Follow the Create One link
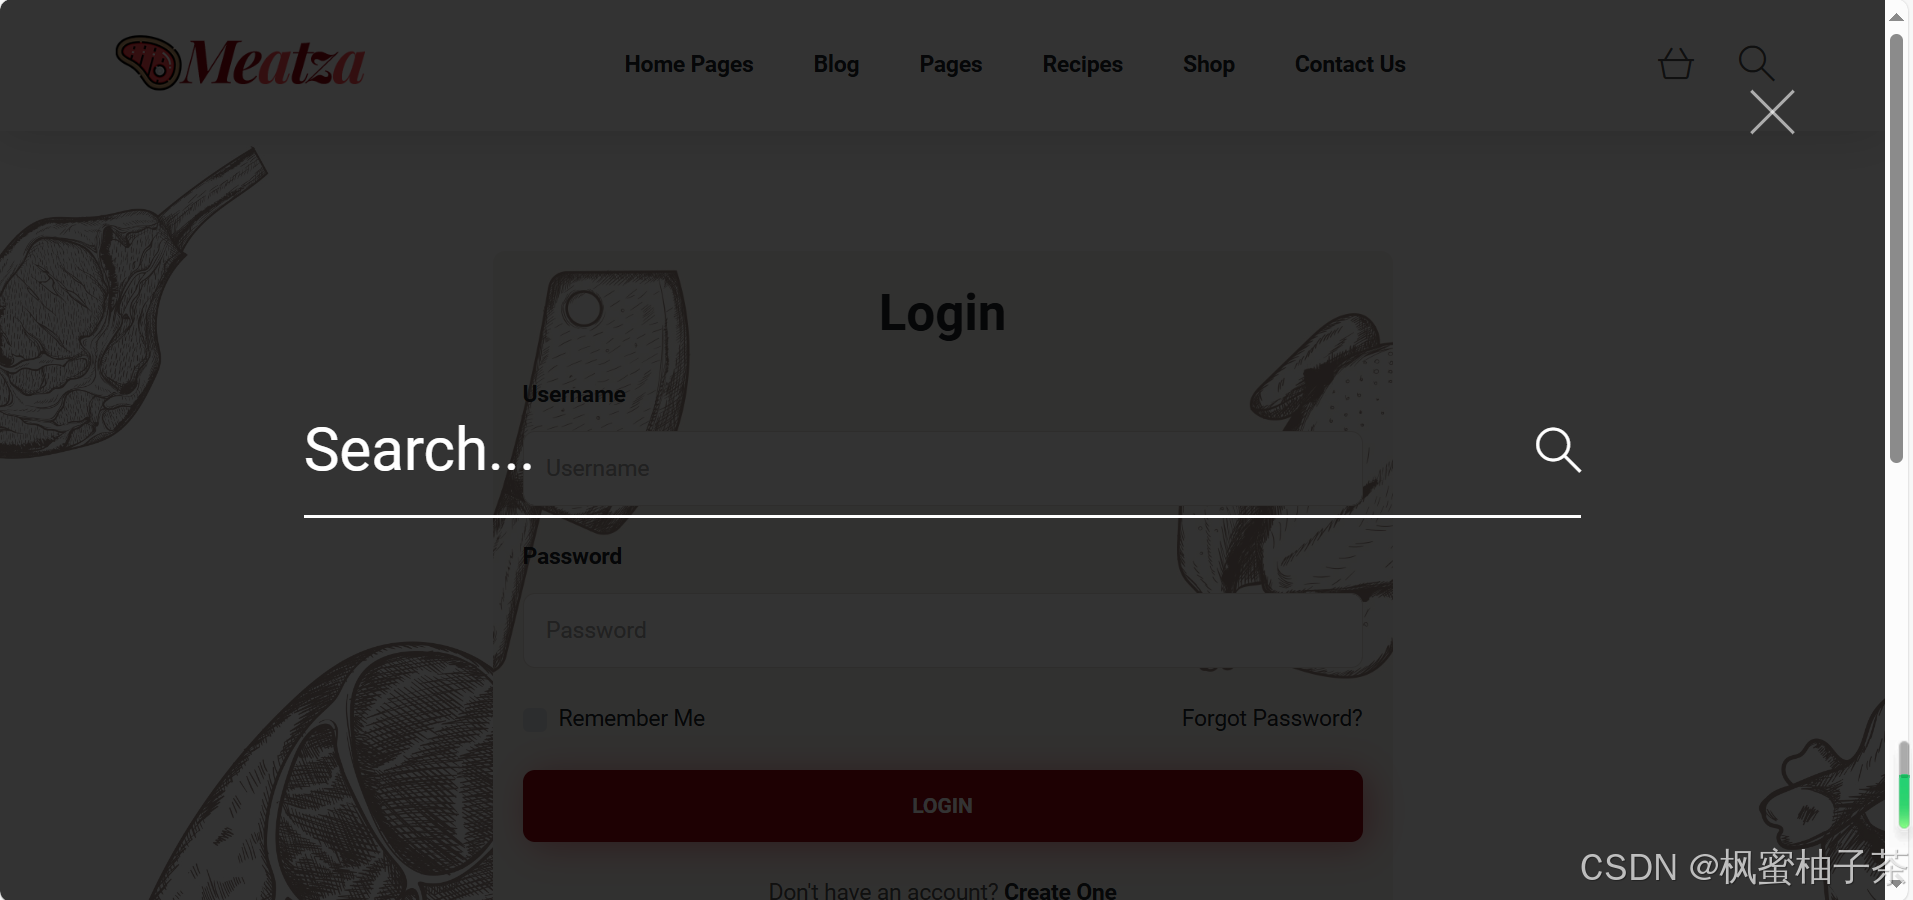This screenshot has width=1913, height=900. pyautogui.click(x=1060, y=890)
